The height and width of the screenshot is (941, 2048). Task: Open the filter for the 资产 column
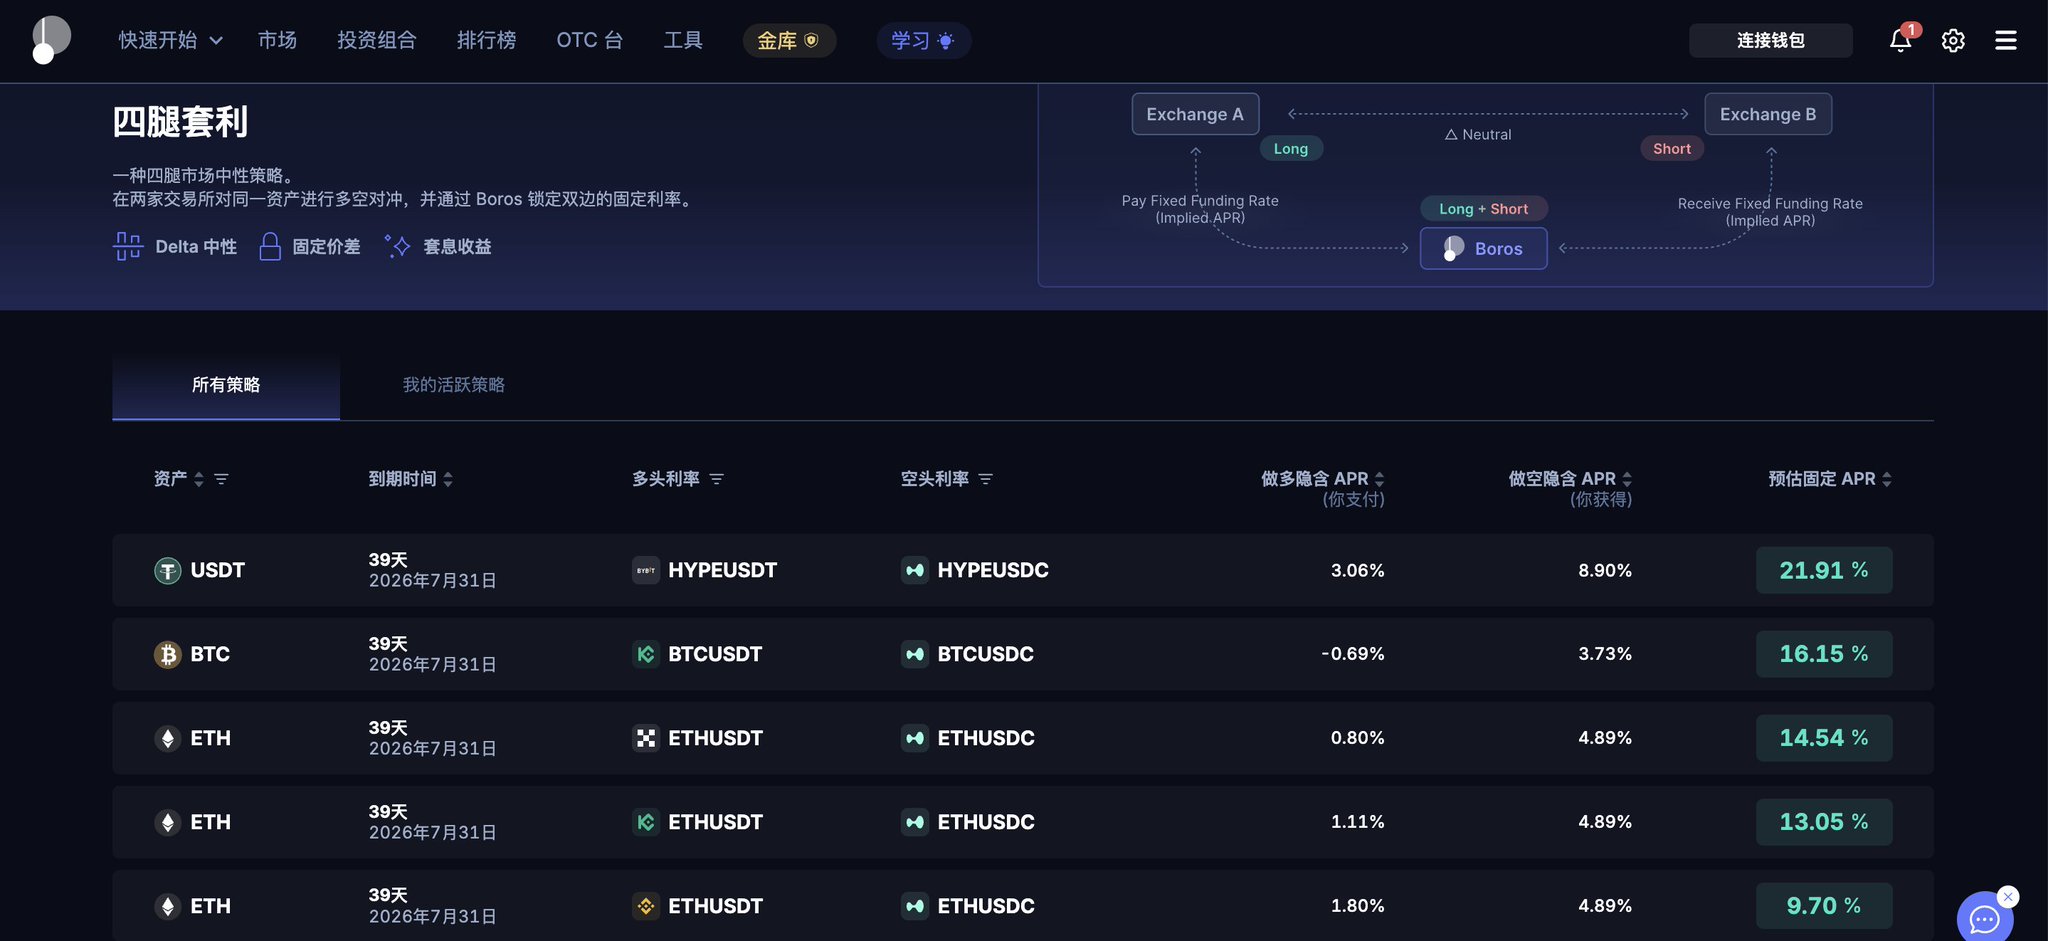coord(221,479)
